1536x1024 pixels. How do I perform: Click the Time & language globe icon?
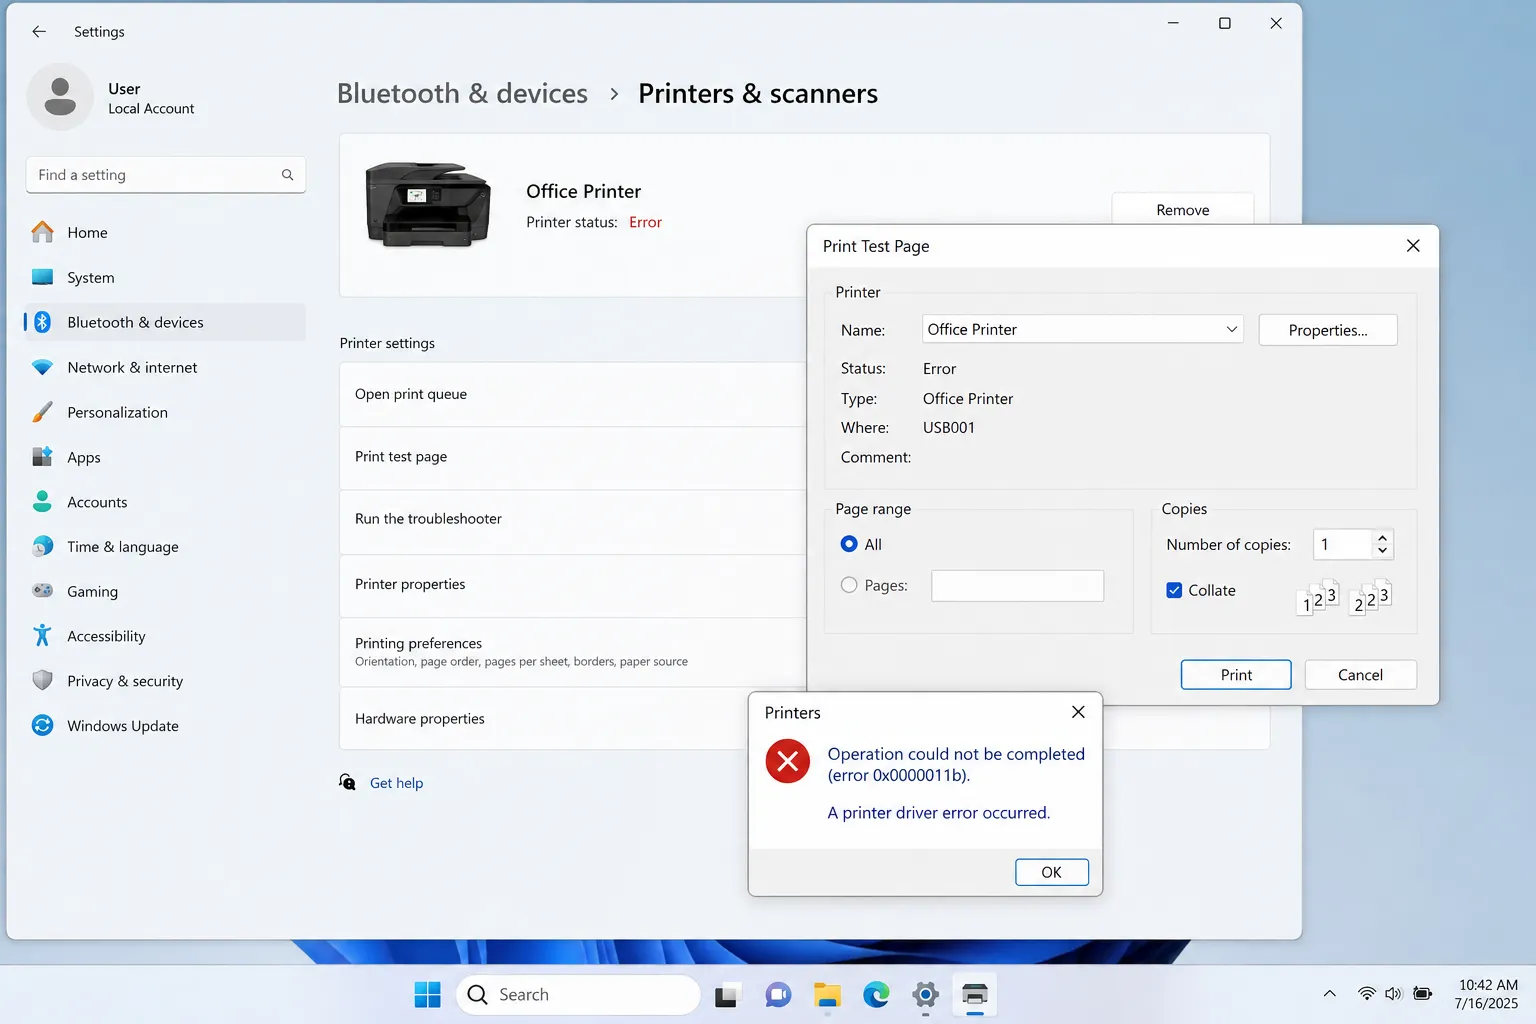[42, 547]
